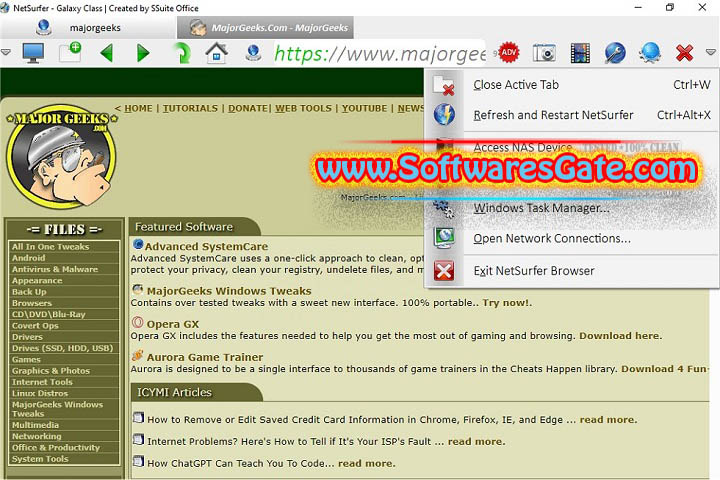Expand the right toolbar dropdown arrow
Screen dimensions: 720x480
[x=710, y=52]
